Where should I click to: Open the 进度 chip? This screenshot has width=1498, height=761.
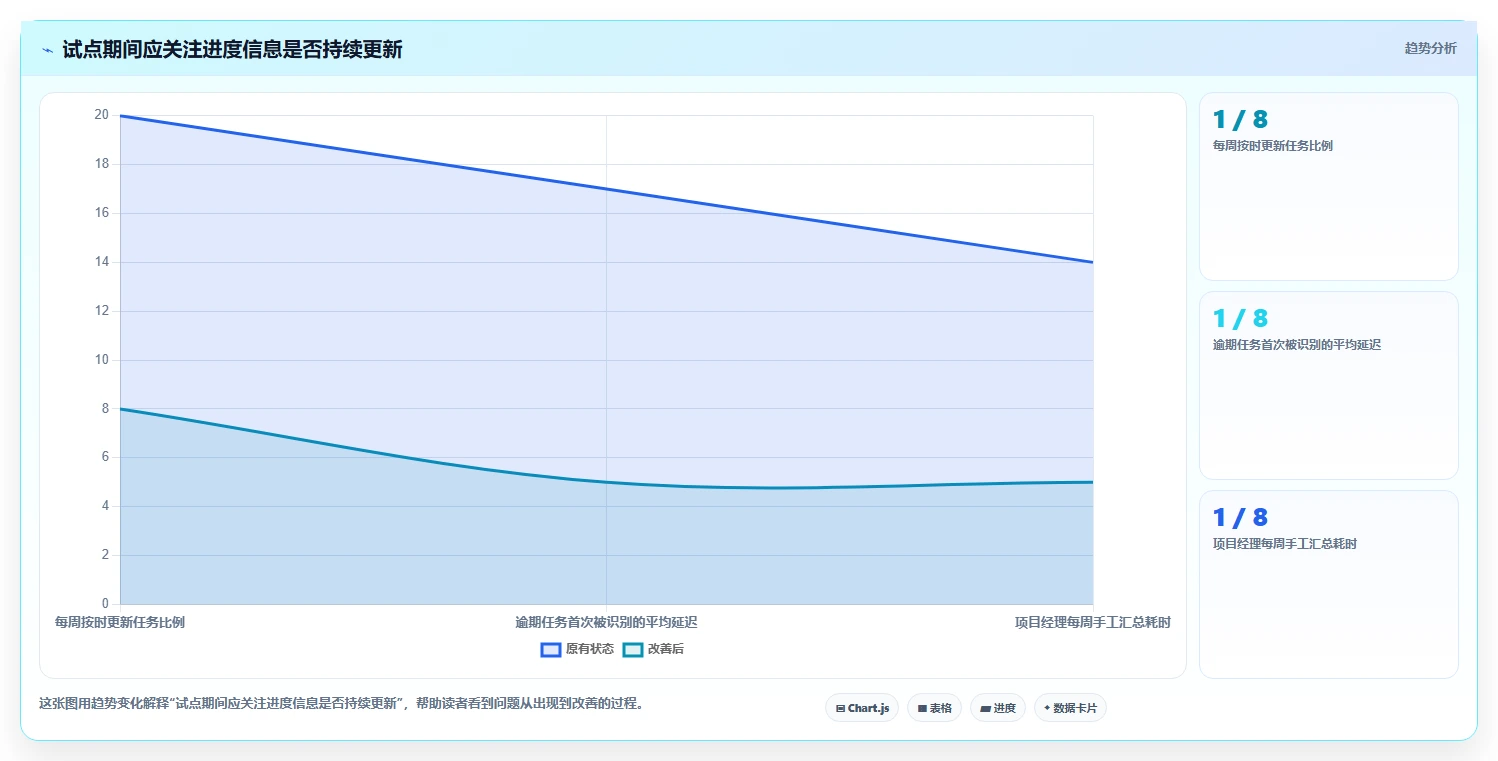coord(998,708)
